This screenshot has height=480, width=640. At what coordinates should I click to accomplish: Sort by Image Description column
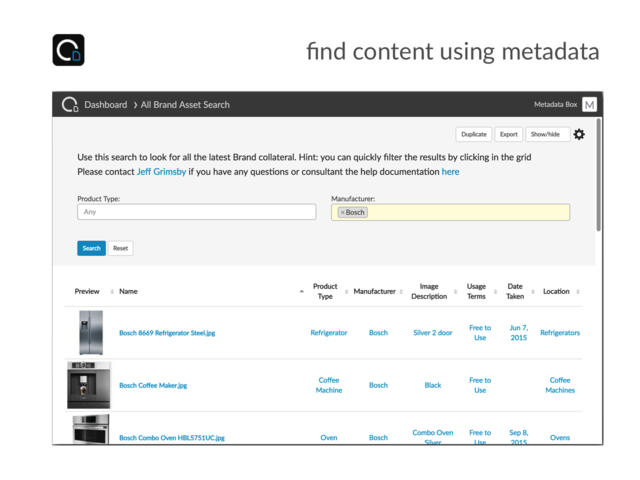click(x=429, y=291)
